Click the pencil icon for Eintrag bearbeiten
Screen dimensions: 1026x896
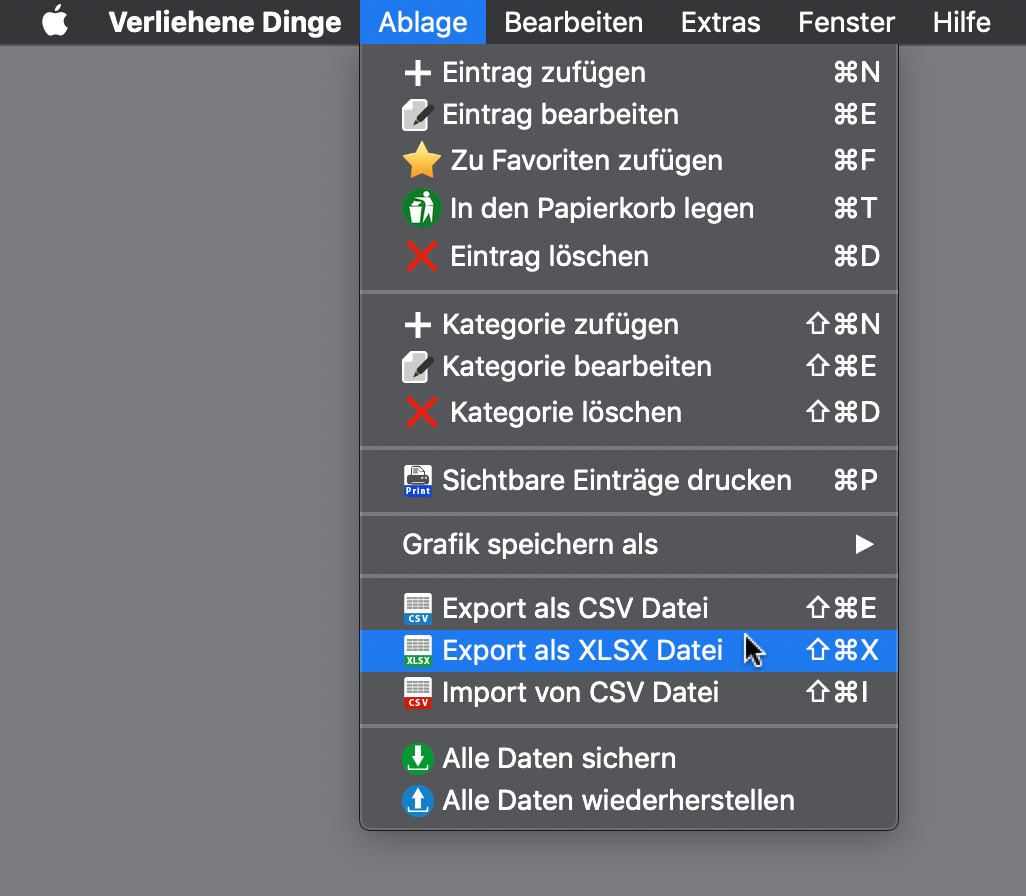(x=417, y=115)
